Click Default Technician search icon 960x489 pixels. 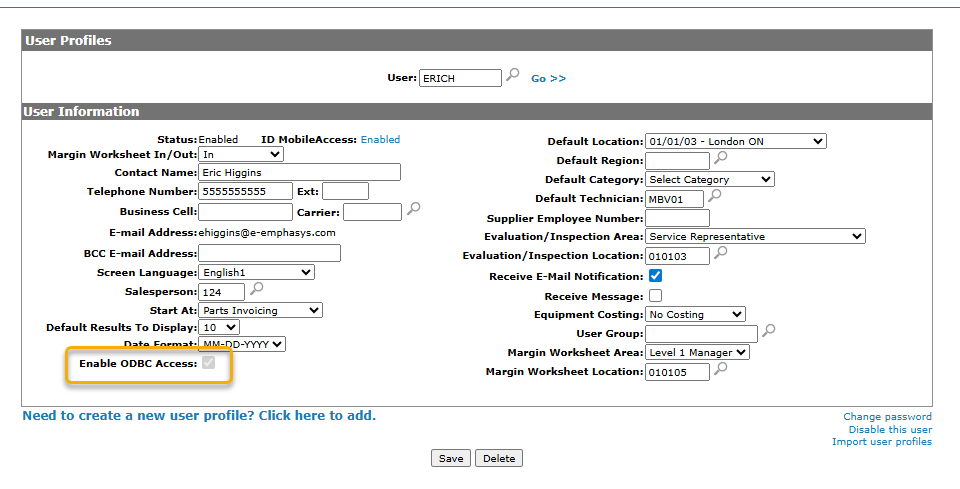714,197
